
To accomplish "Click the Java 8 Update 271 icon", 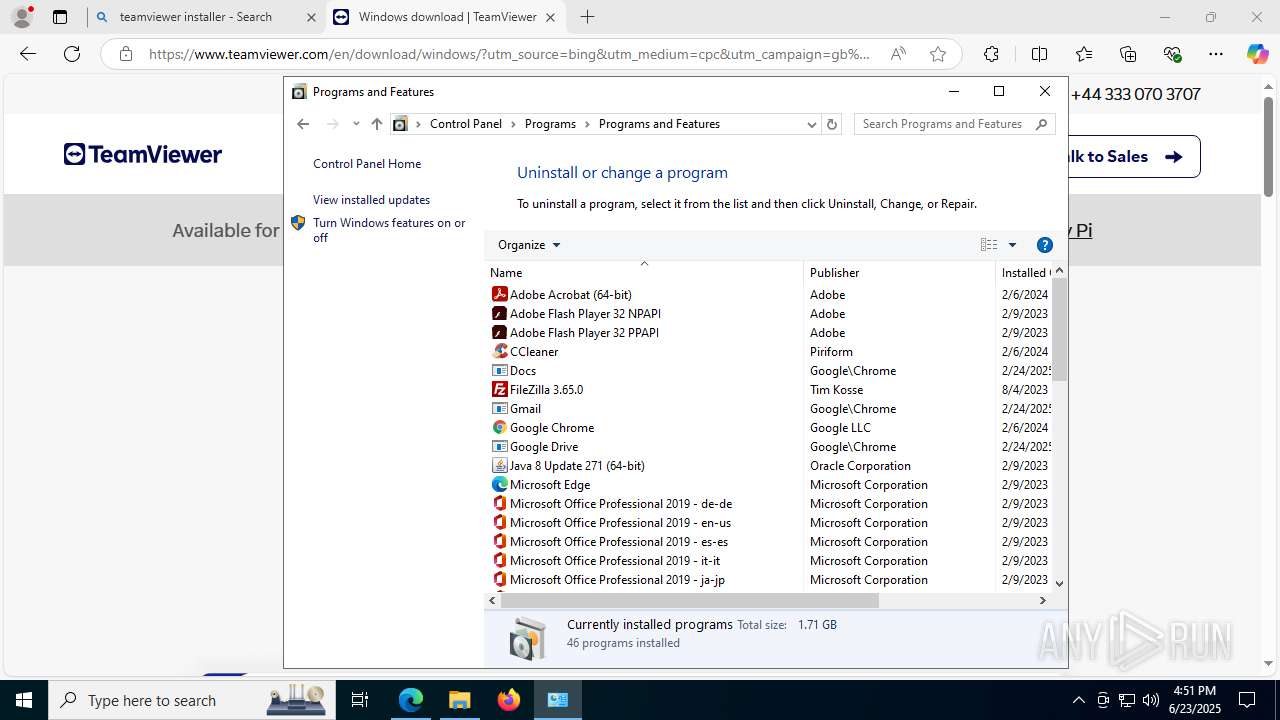I will 500,465.
